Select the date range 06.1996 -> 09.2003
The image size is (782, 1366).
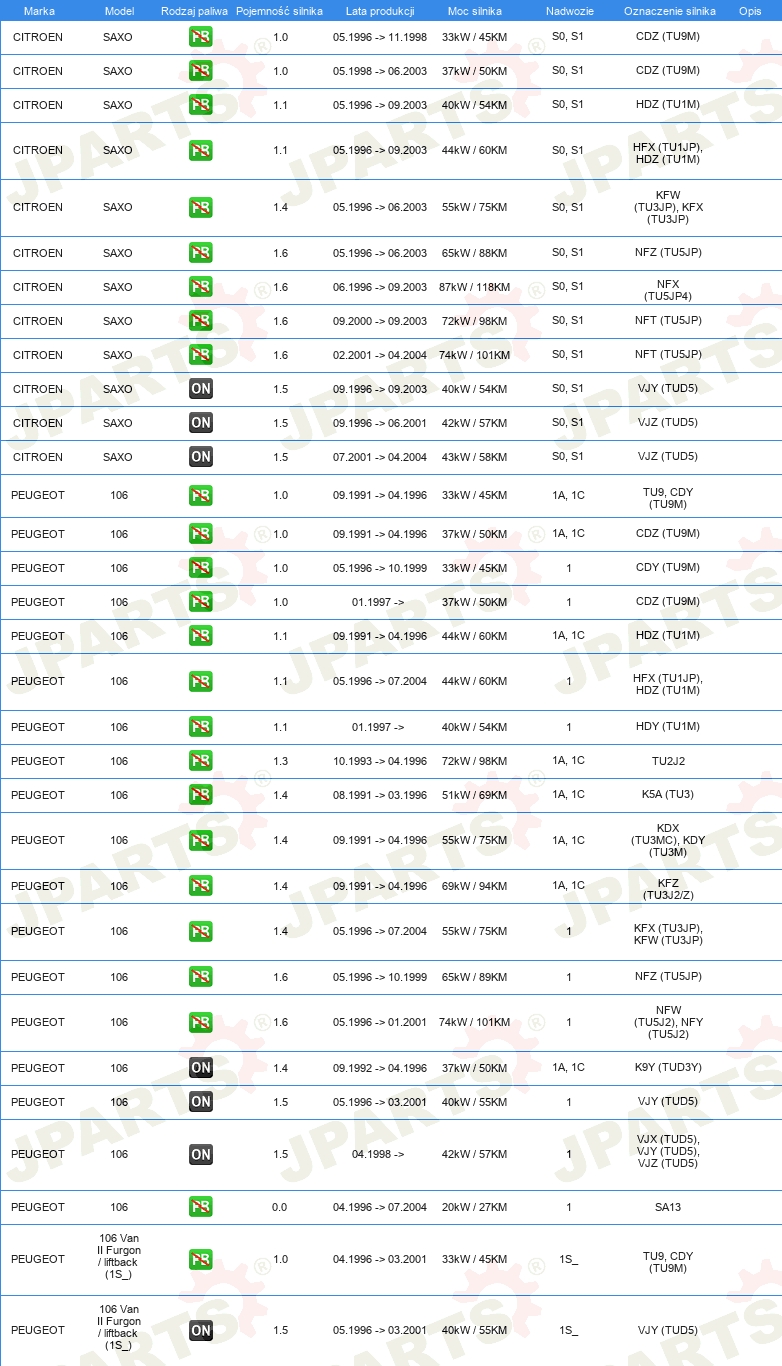(380, 287)
